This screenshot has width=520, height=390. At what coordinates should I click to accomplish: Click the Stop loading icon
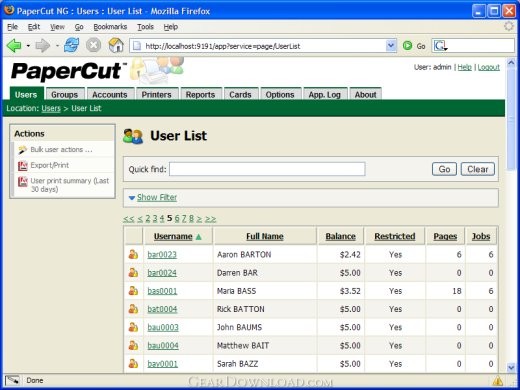click(x=94, y=45)
